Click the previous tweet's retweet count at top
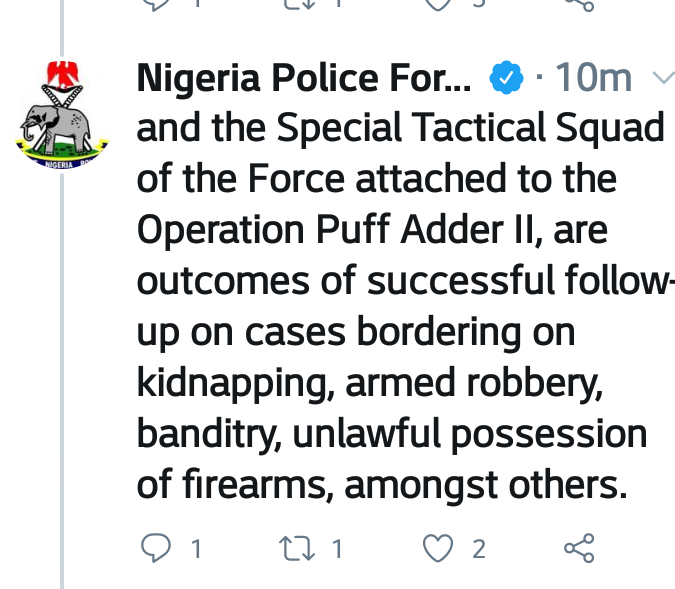675x589 pixels. click(338, 3)
